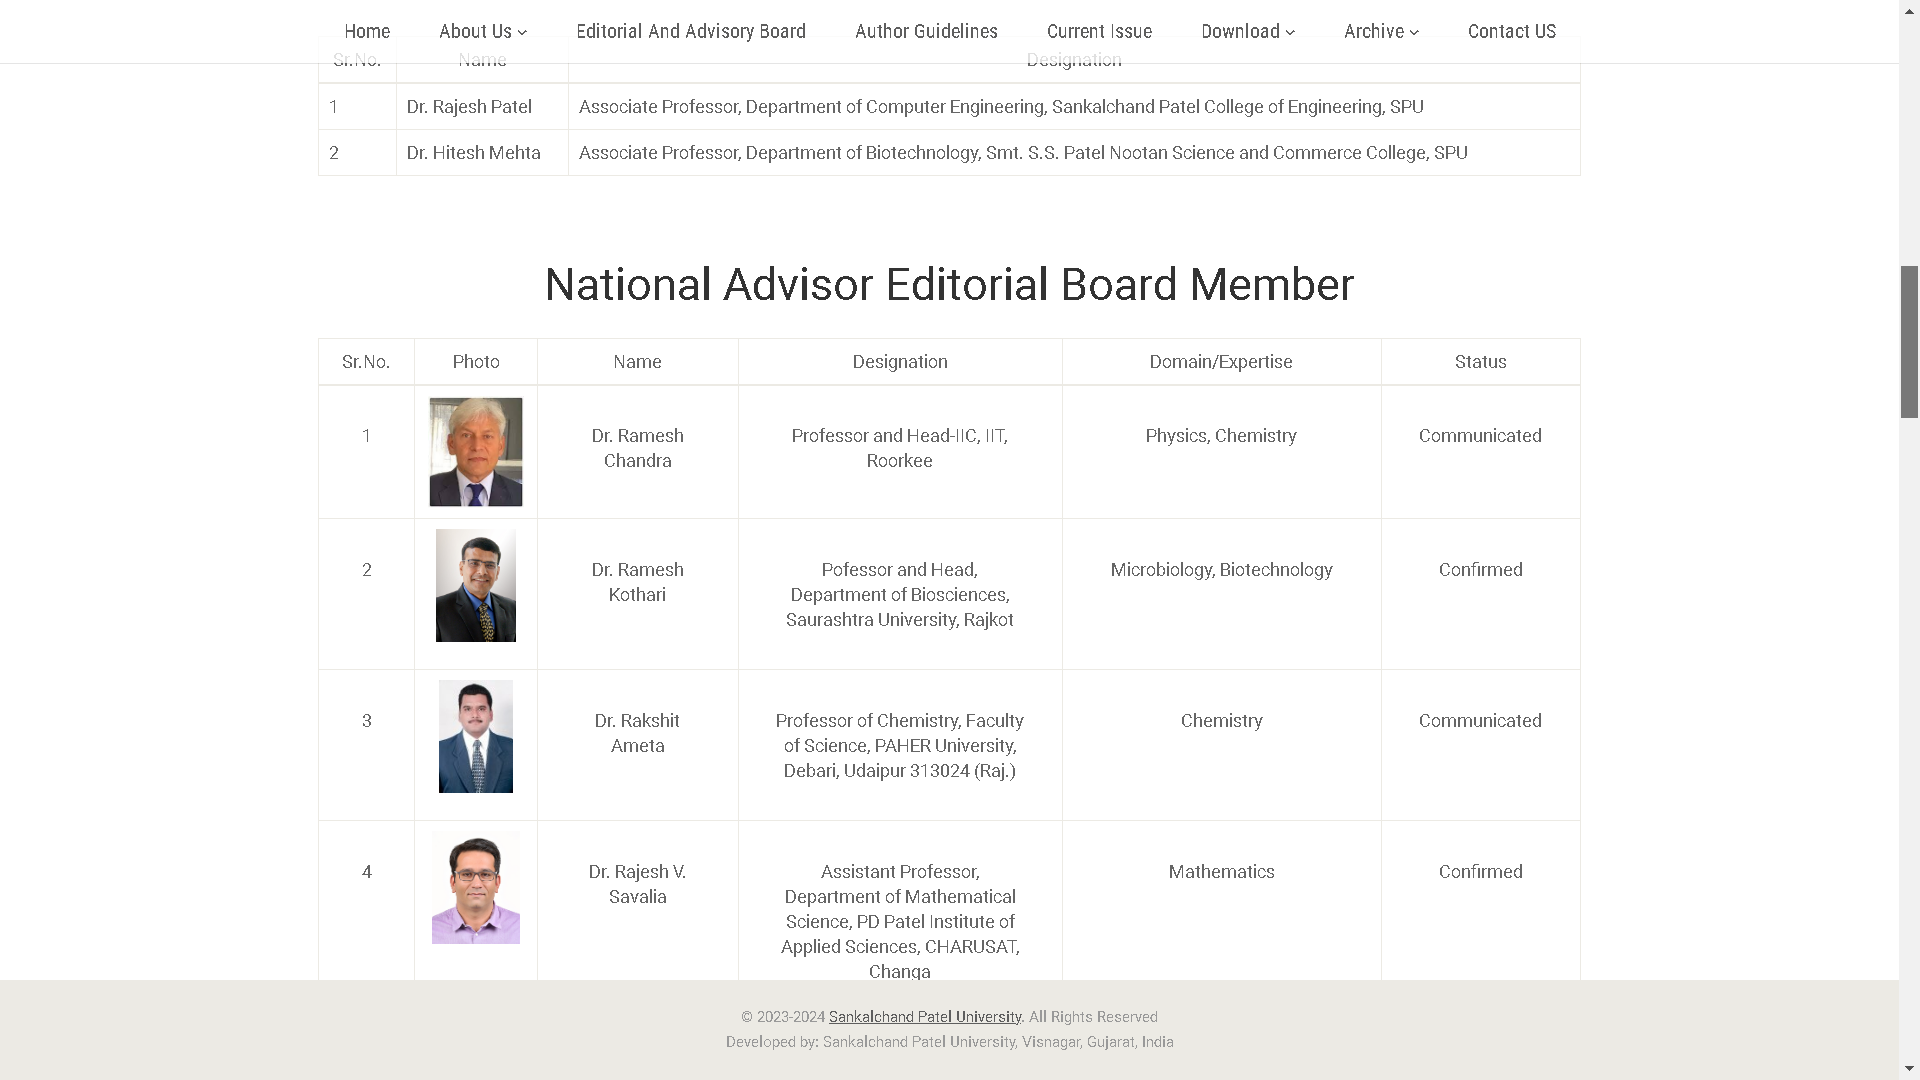Click Dr. Ramesh Kothari's photo
This screenshot has height=1080, width=1920.
coord(476,586)
